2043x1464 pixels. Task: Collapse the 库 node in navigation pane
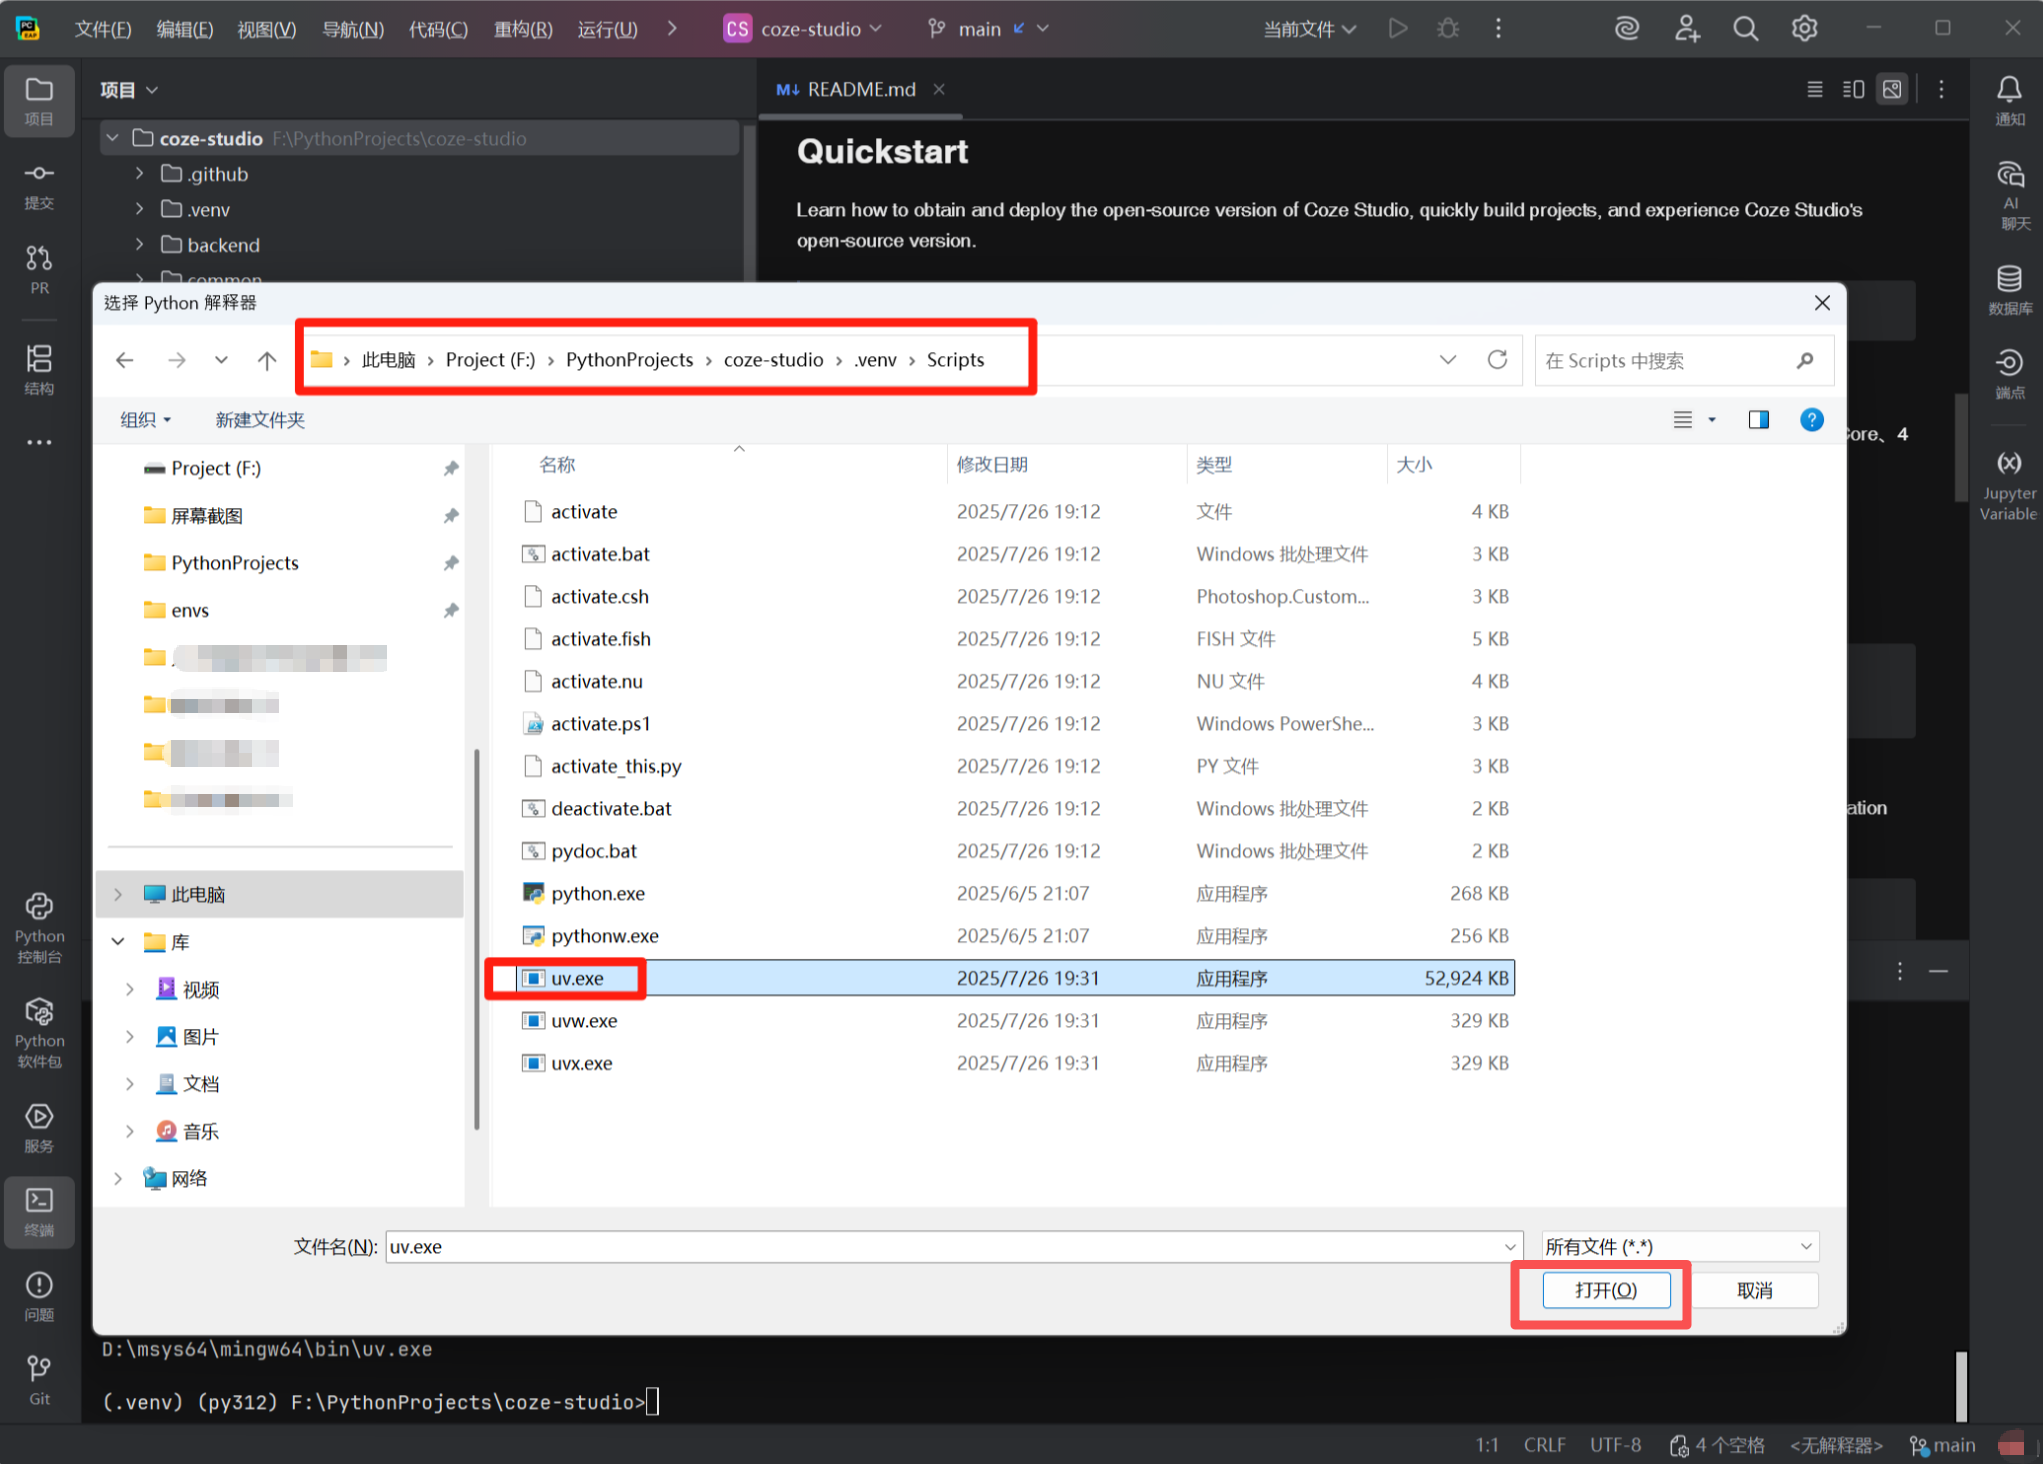118,941
